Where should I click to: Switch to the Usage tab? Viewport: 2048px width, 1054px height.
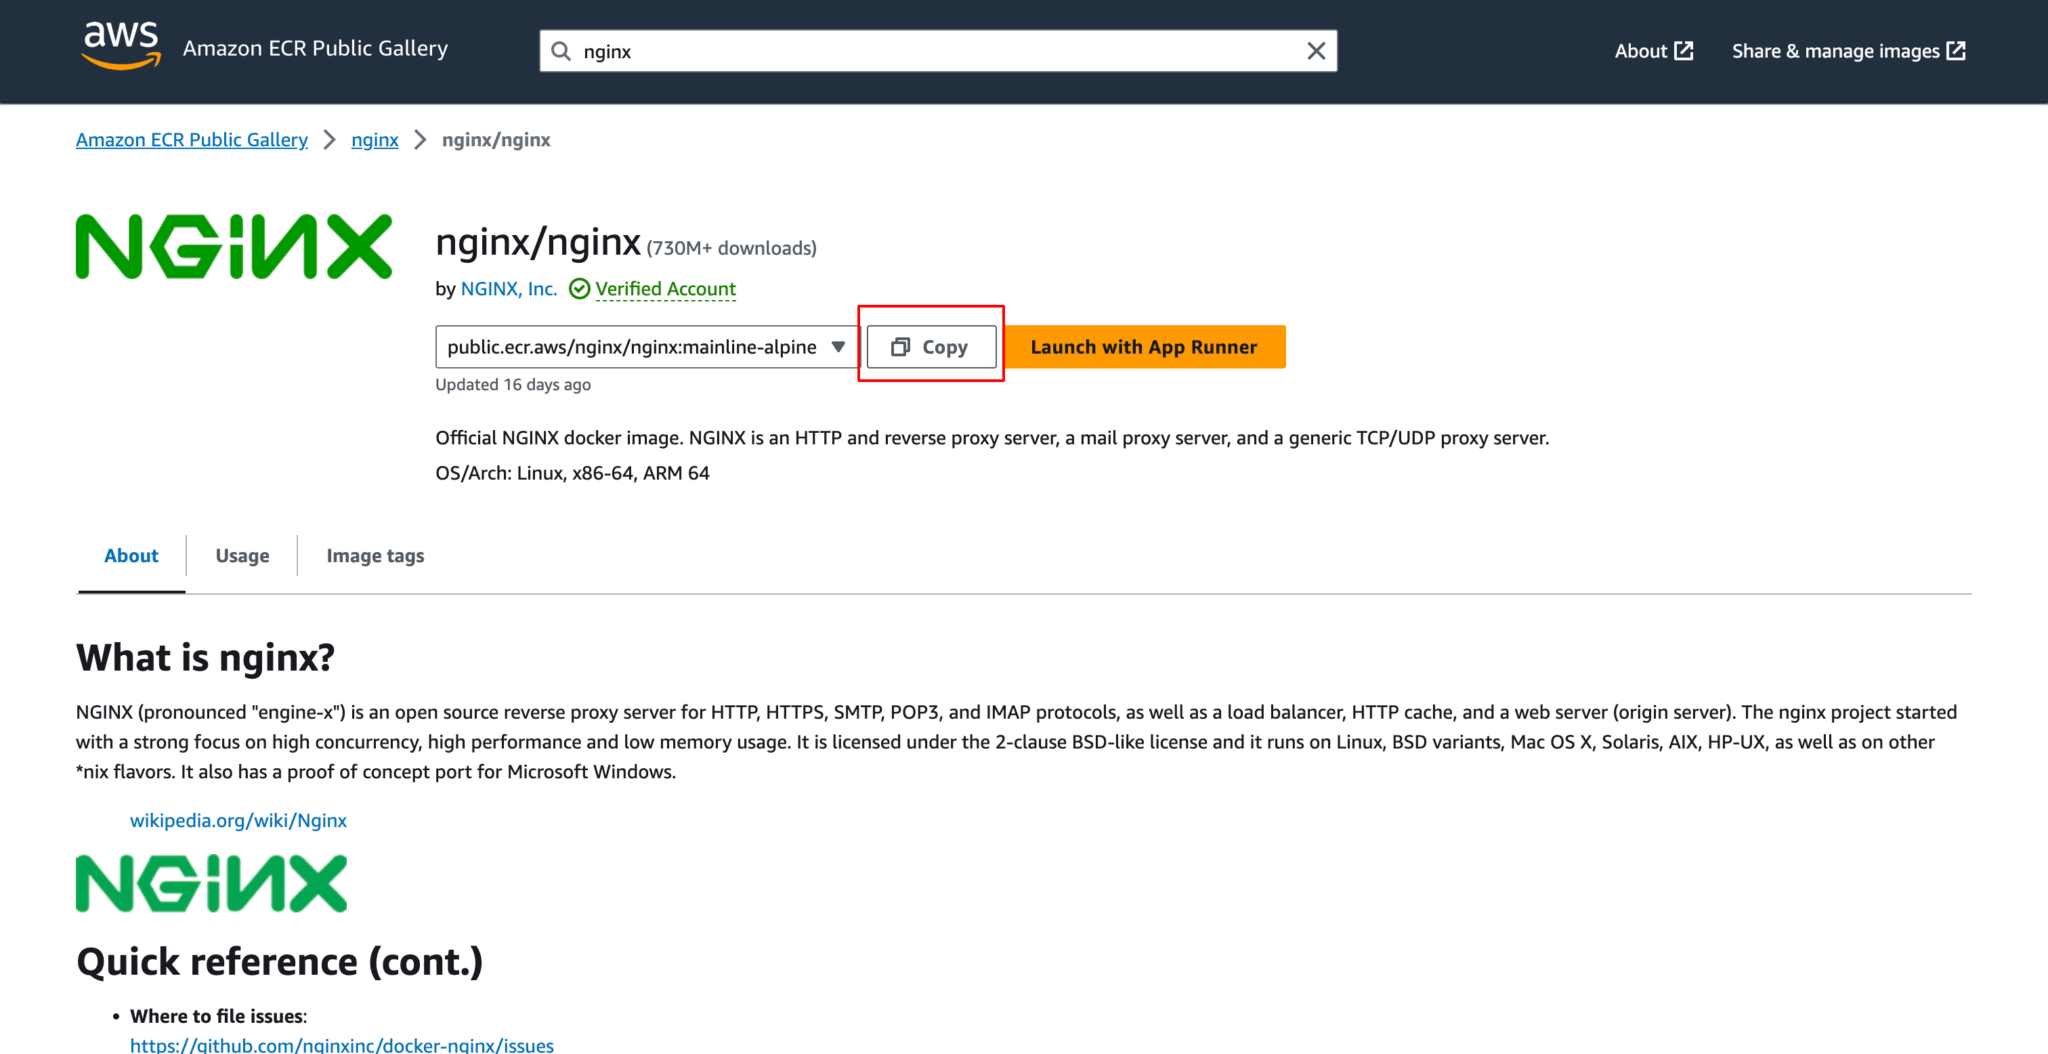click(241, 556)
